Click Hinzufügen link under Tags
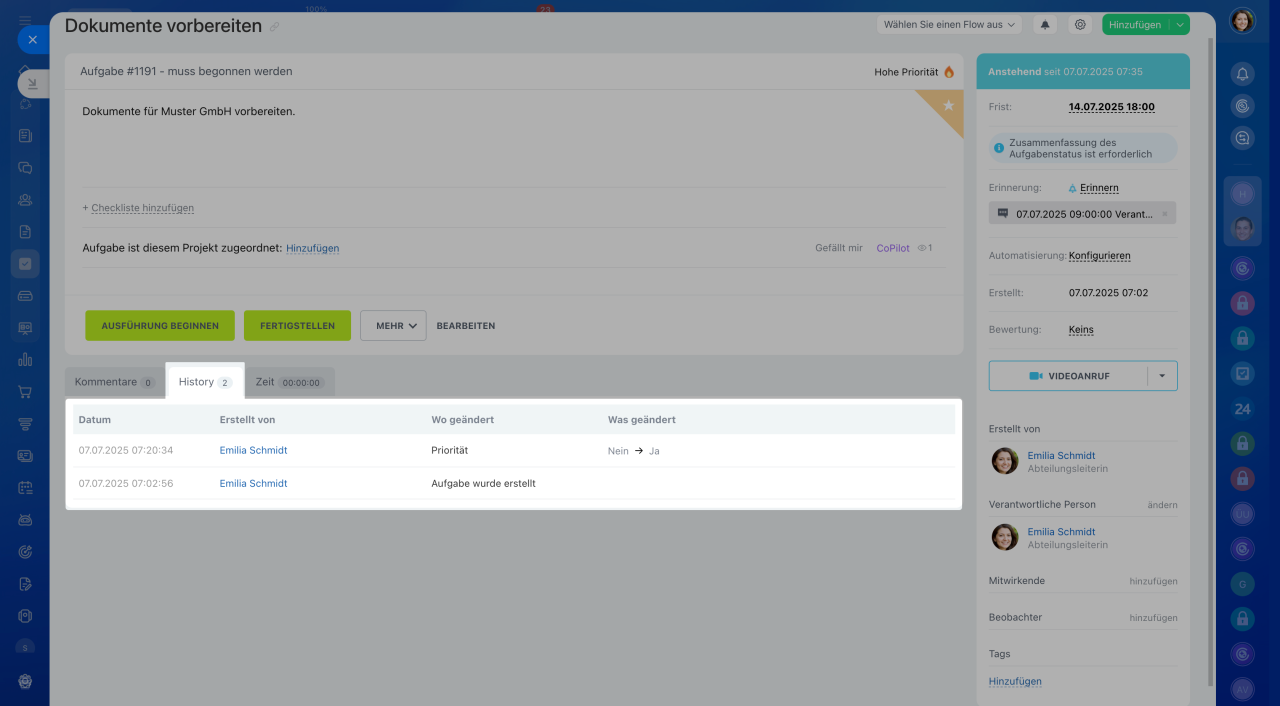This screenshot has width=1280, height=706. pyautogui.click(x=1015, y=682)
